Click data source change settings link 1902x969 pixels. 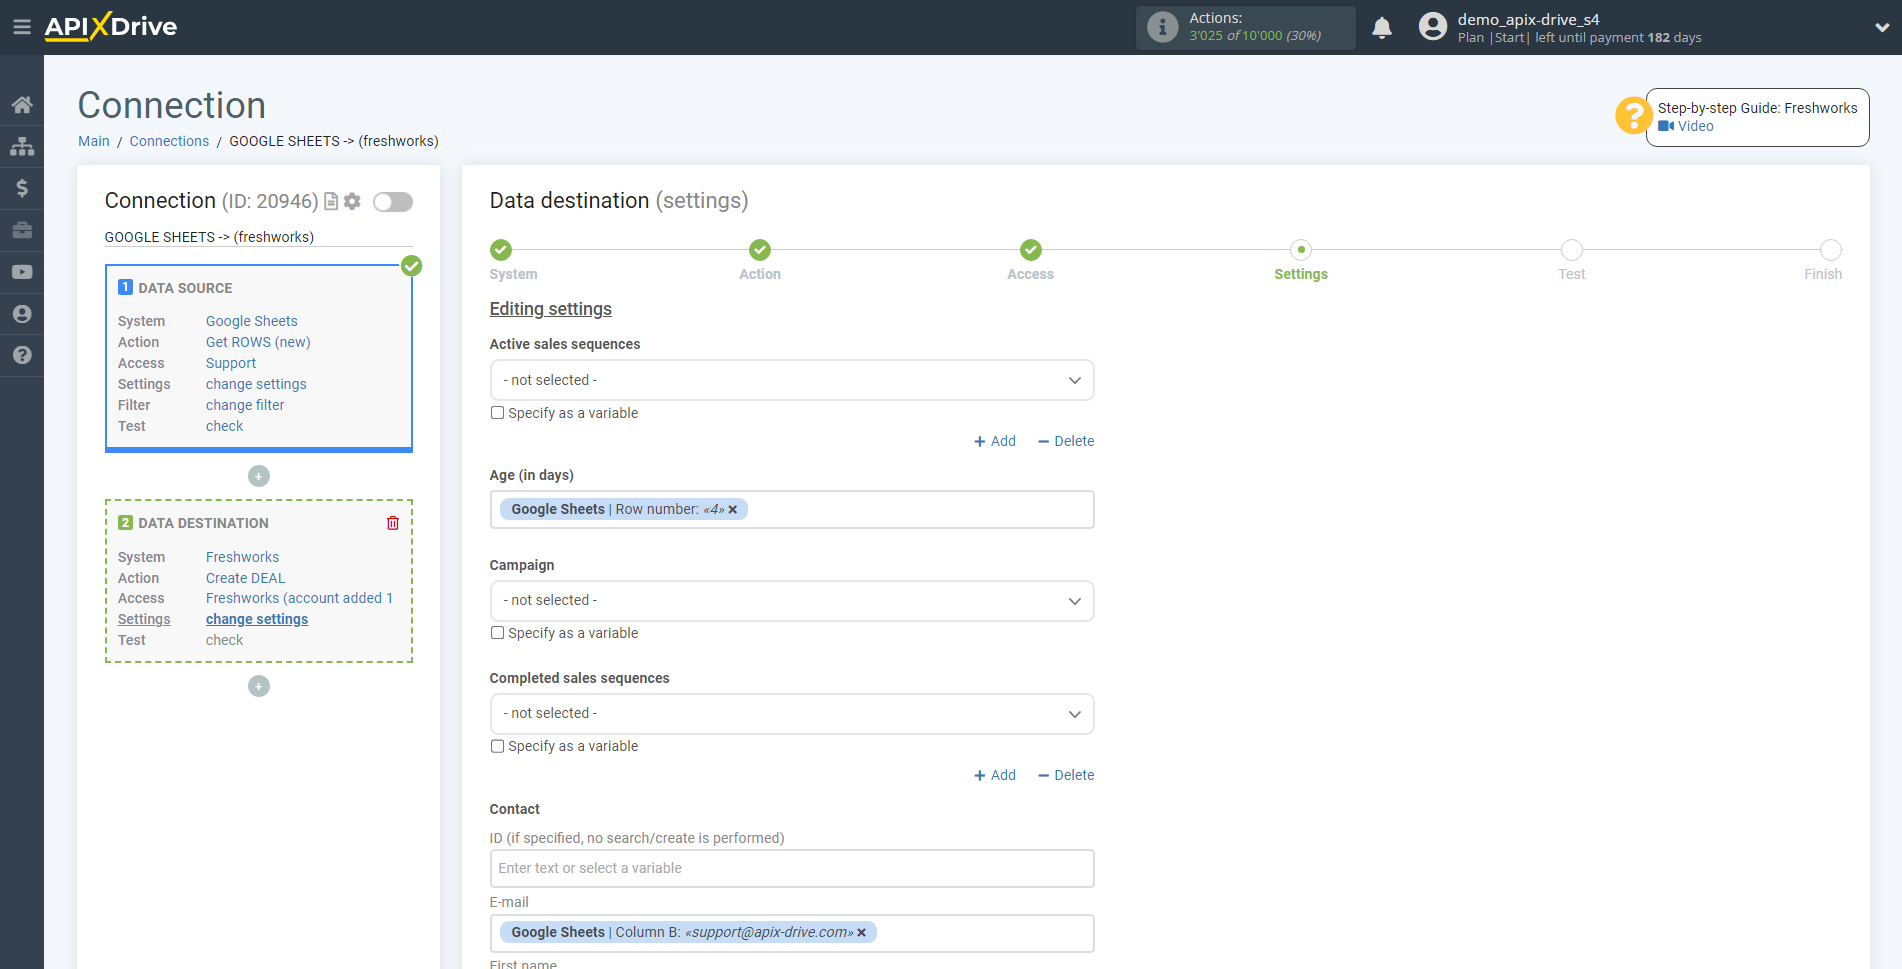click(256, 384)
